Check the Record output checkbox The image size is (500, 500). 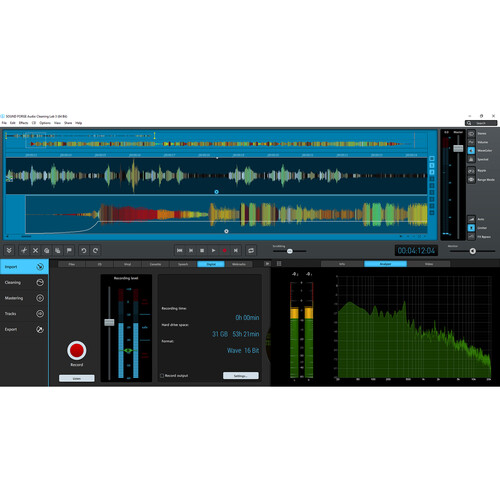[x=162, y=376]
